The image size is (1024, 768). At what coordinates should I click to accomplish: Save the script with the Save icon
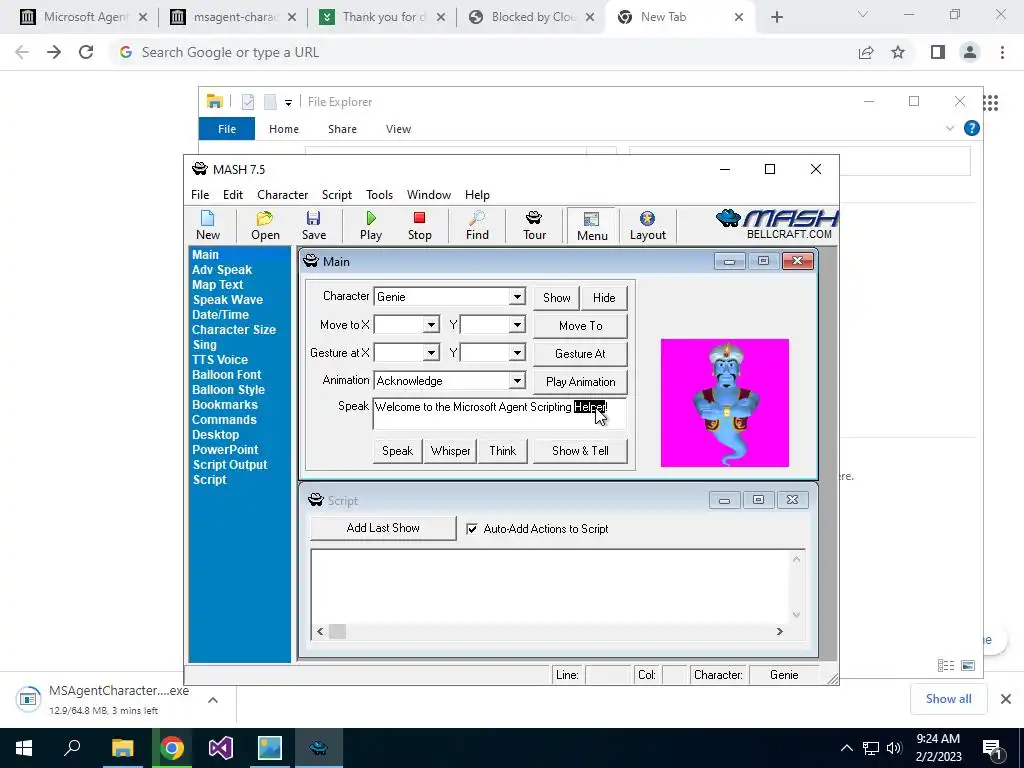click(313, 226)
